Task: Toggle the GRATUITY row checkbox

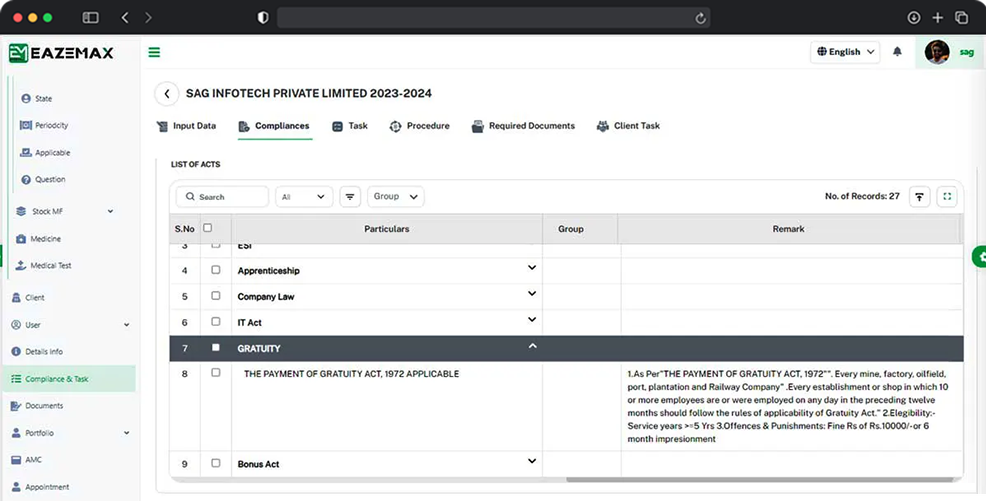Action: [216, 347]
